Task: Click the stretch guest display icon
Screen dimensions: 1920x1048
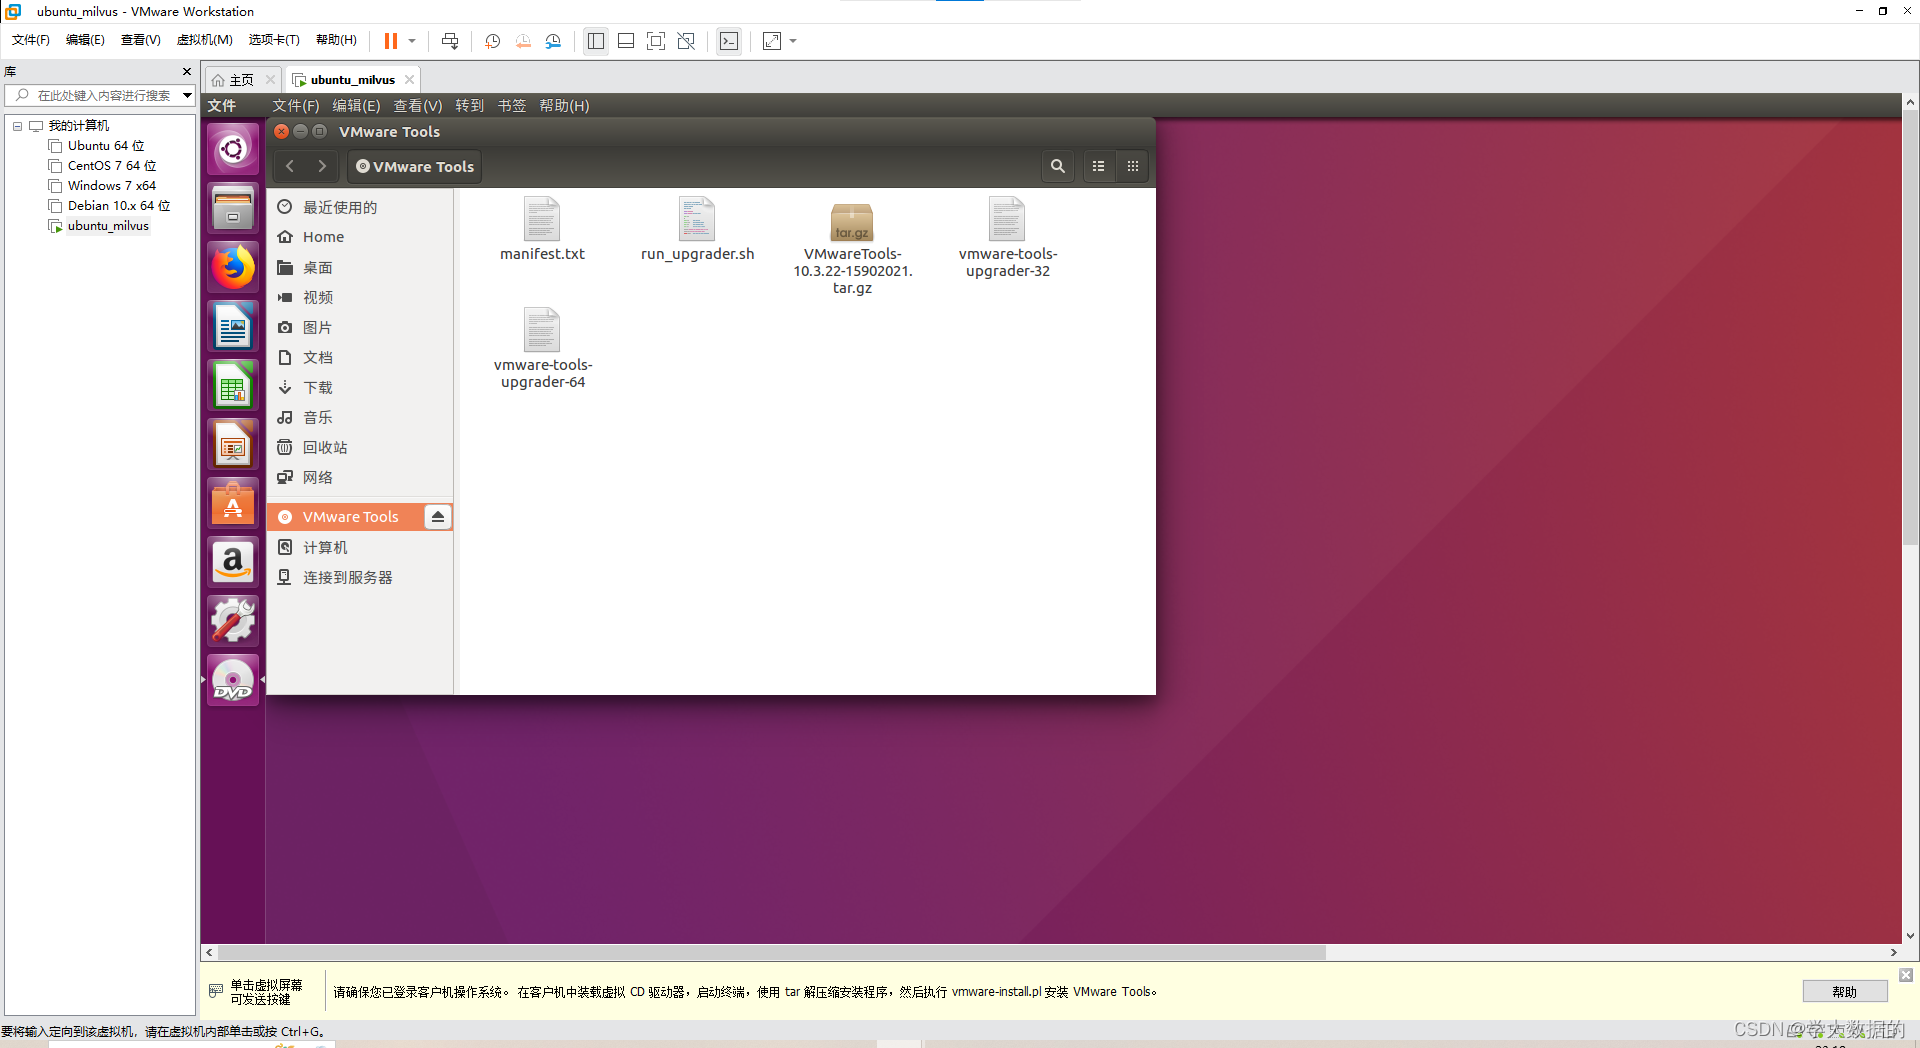Action: click(x=772, y=41)
